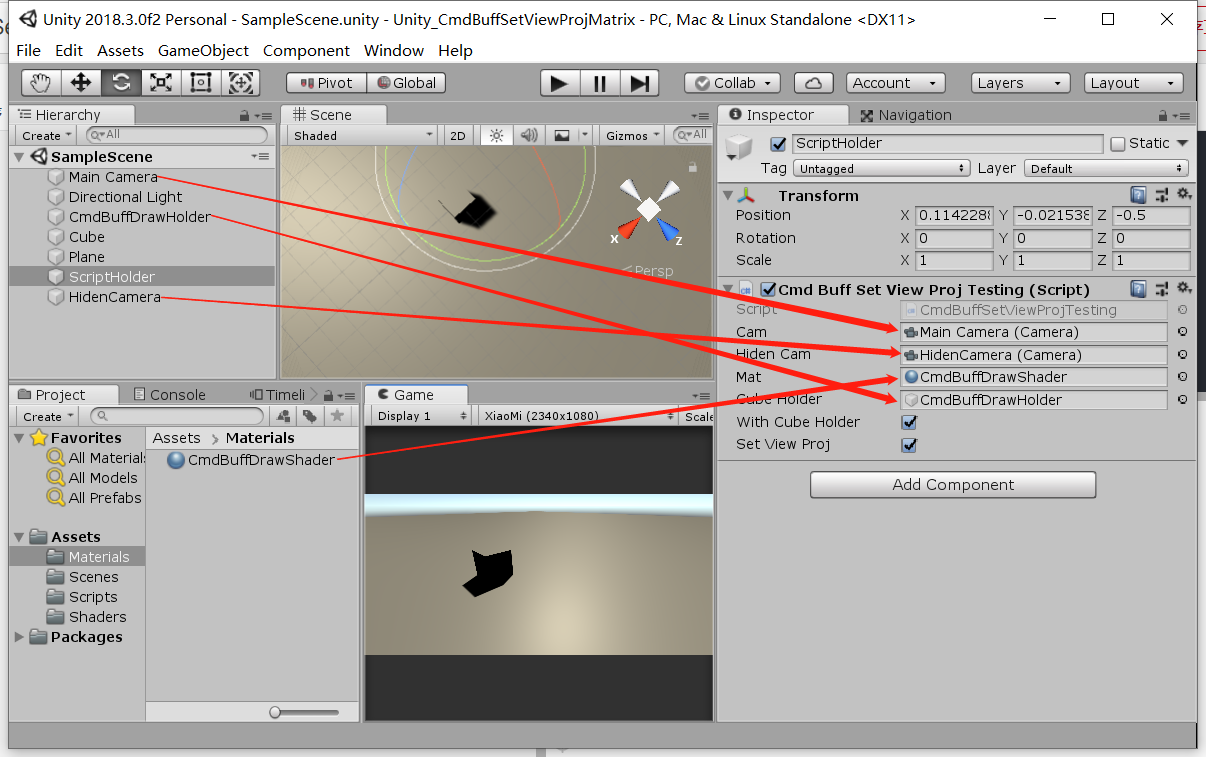Open the File menu
The height and width of the screenshot is (757, 1206).
(29, 50)
